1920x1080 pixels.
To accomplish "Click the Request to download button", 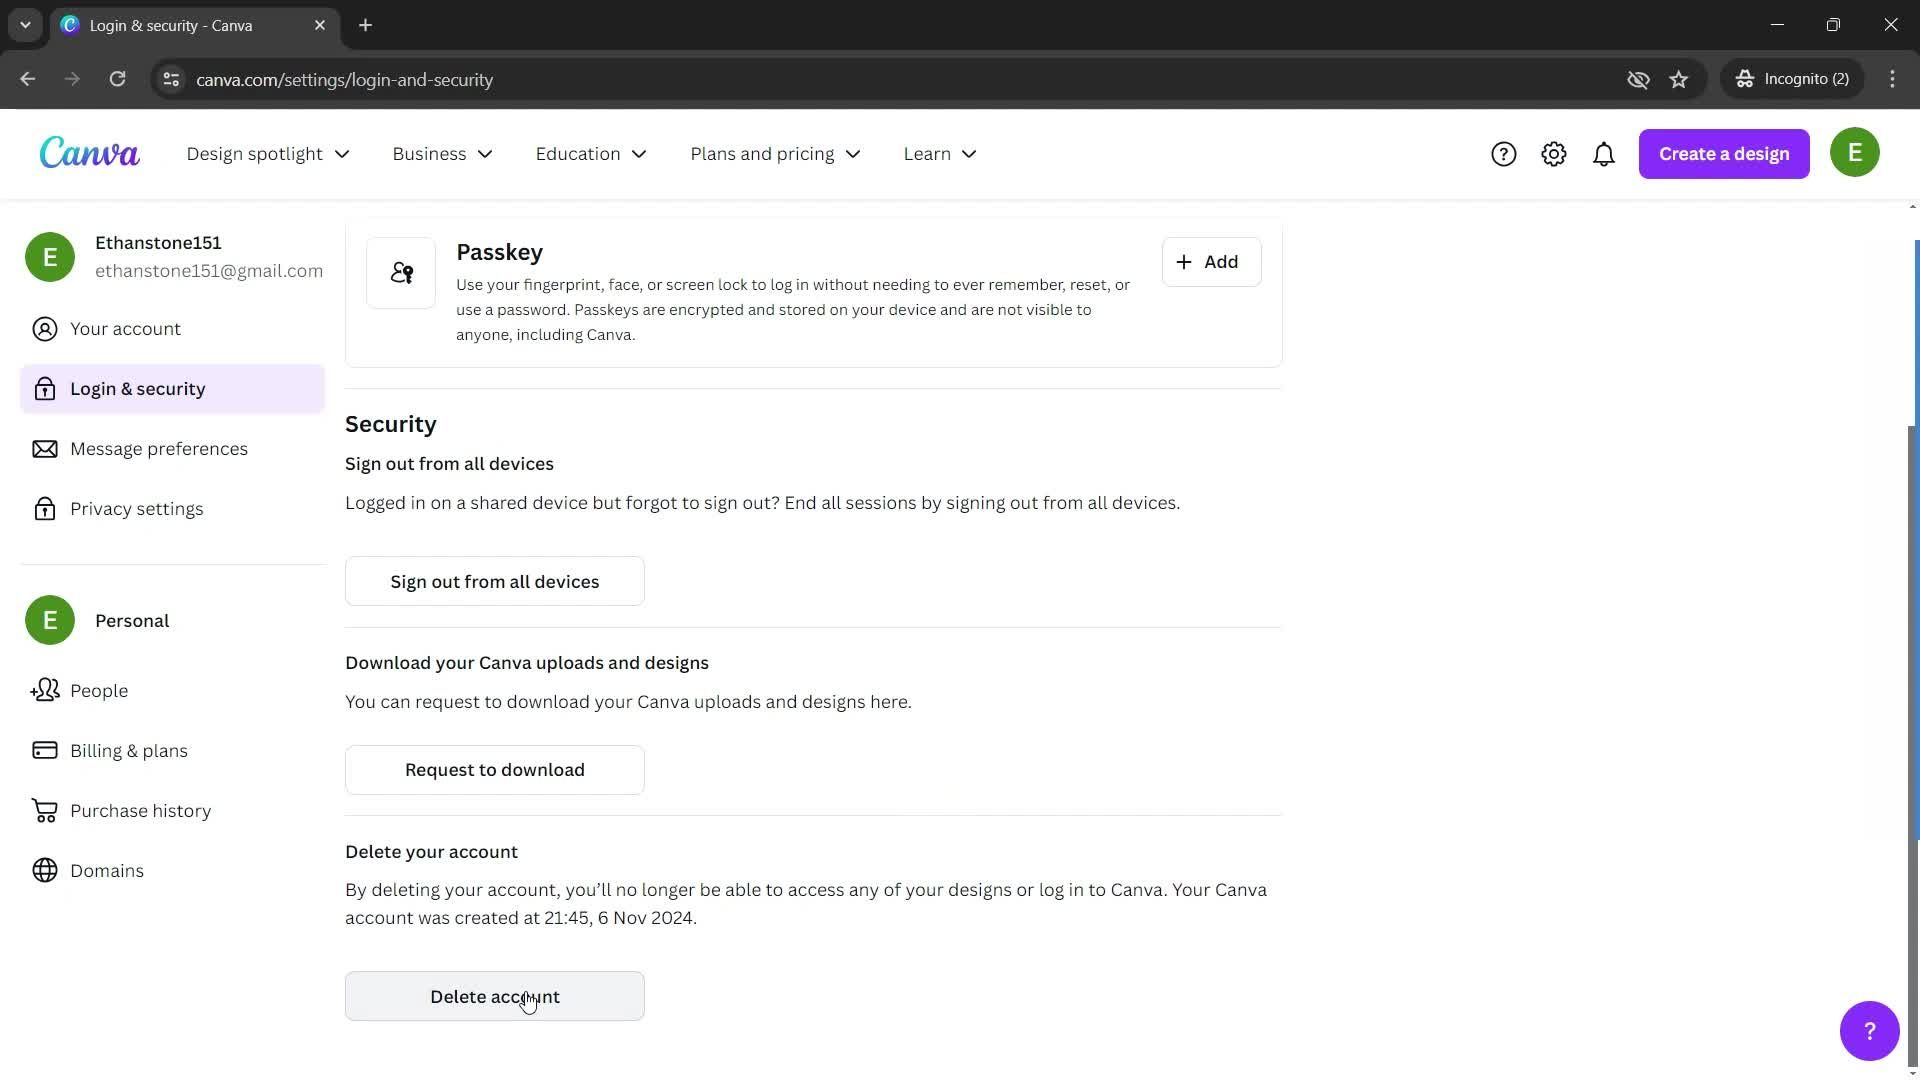I will (x=495, y=769).
